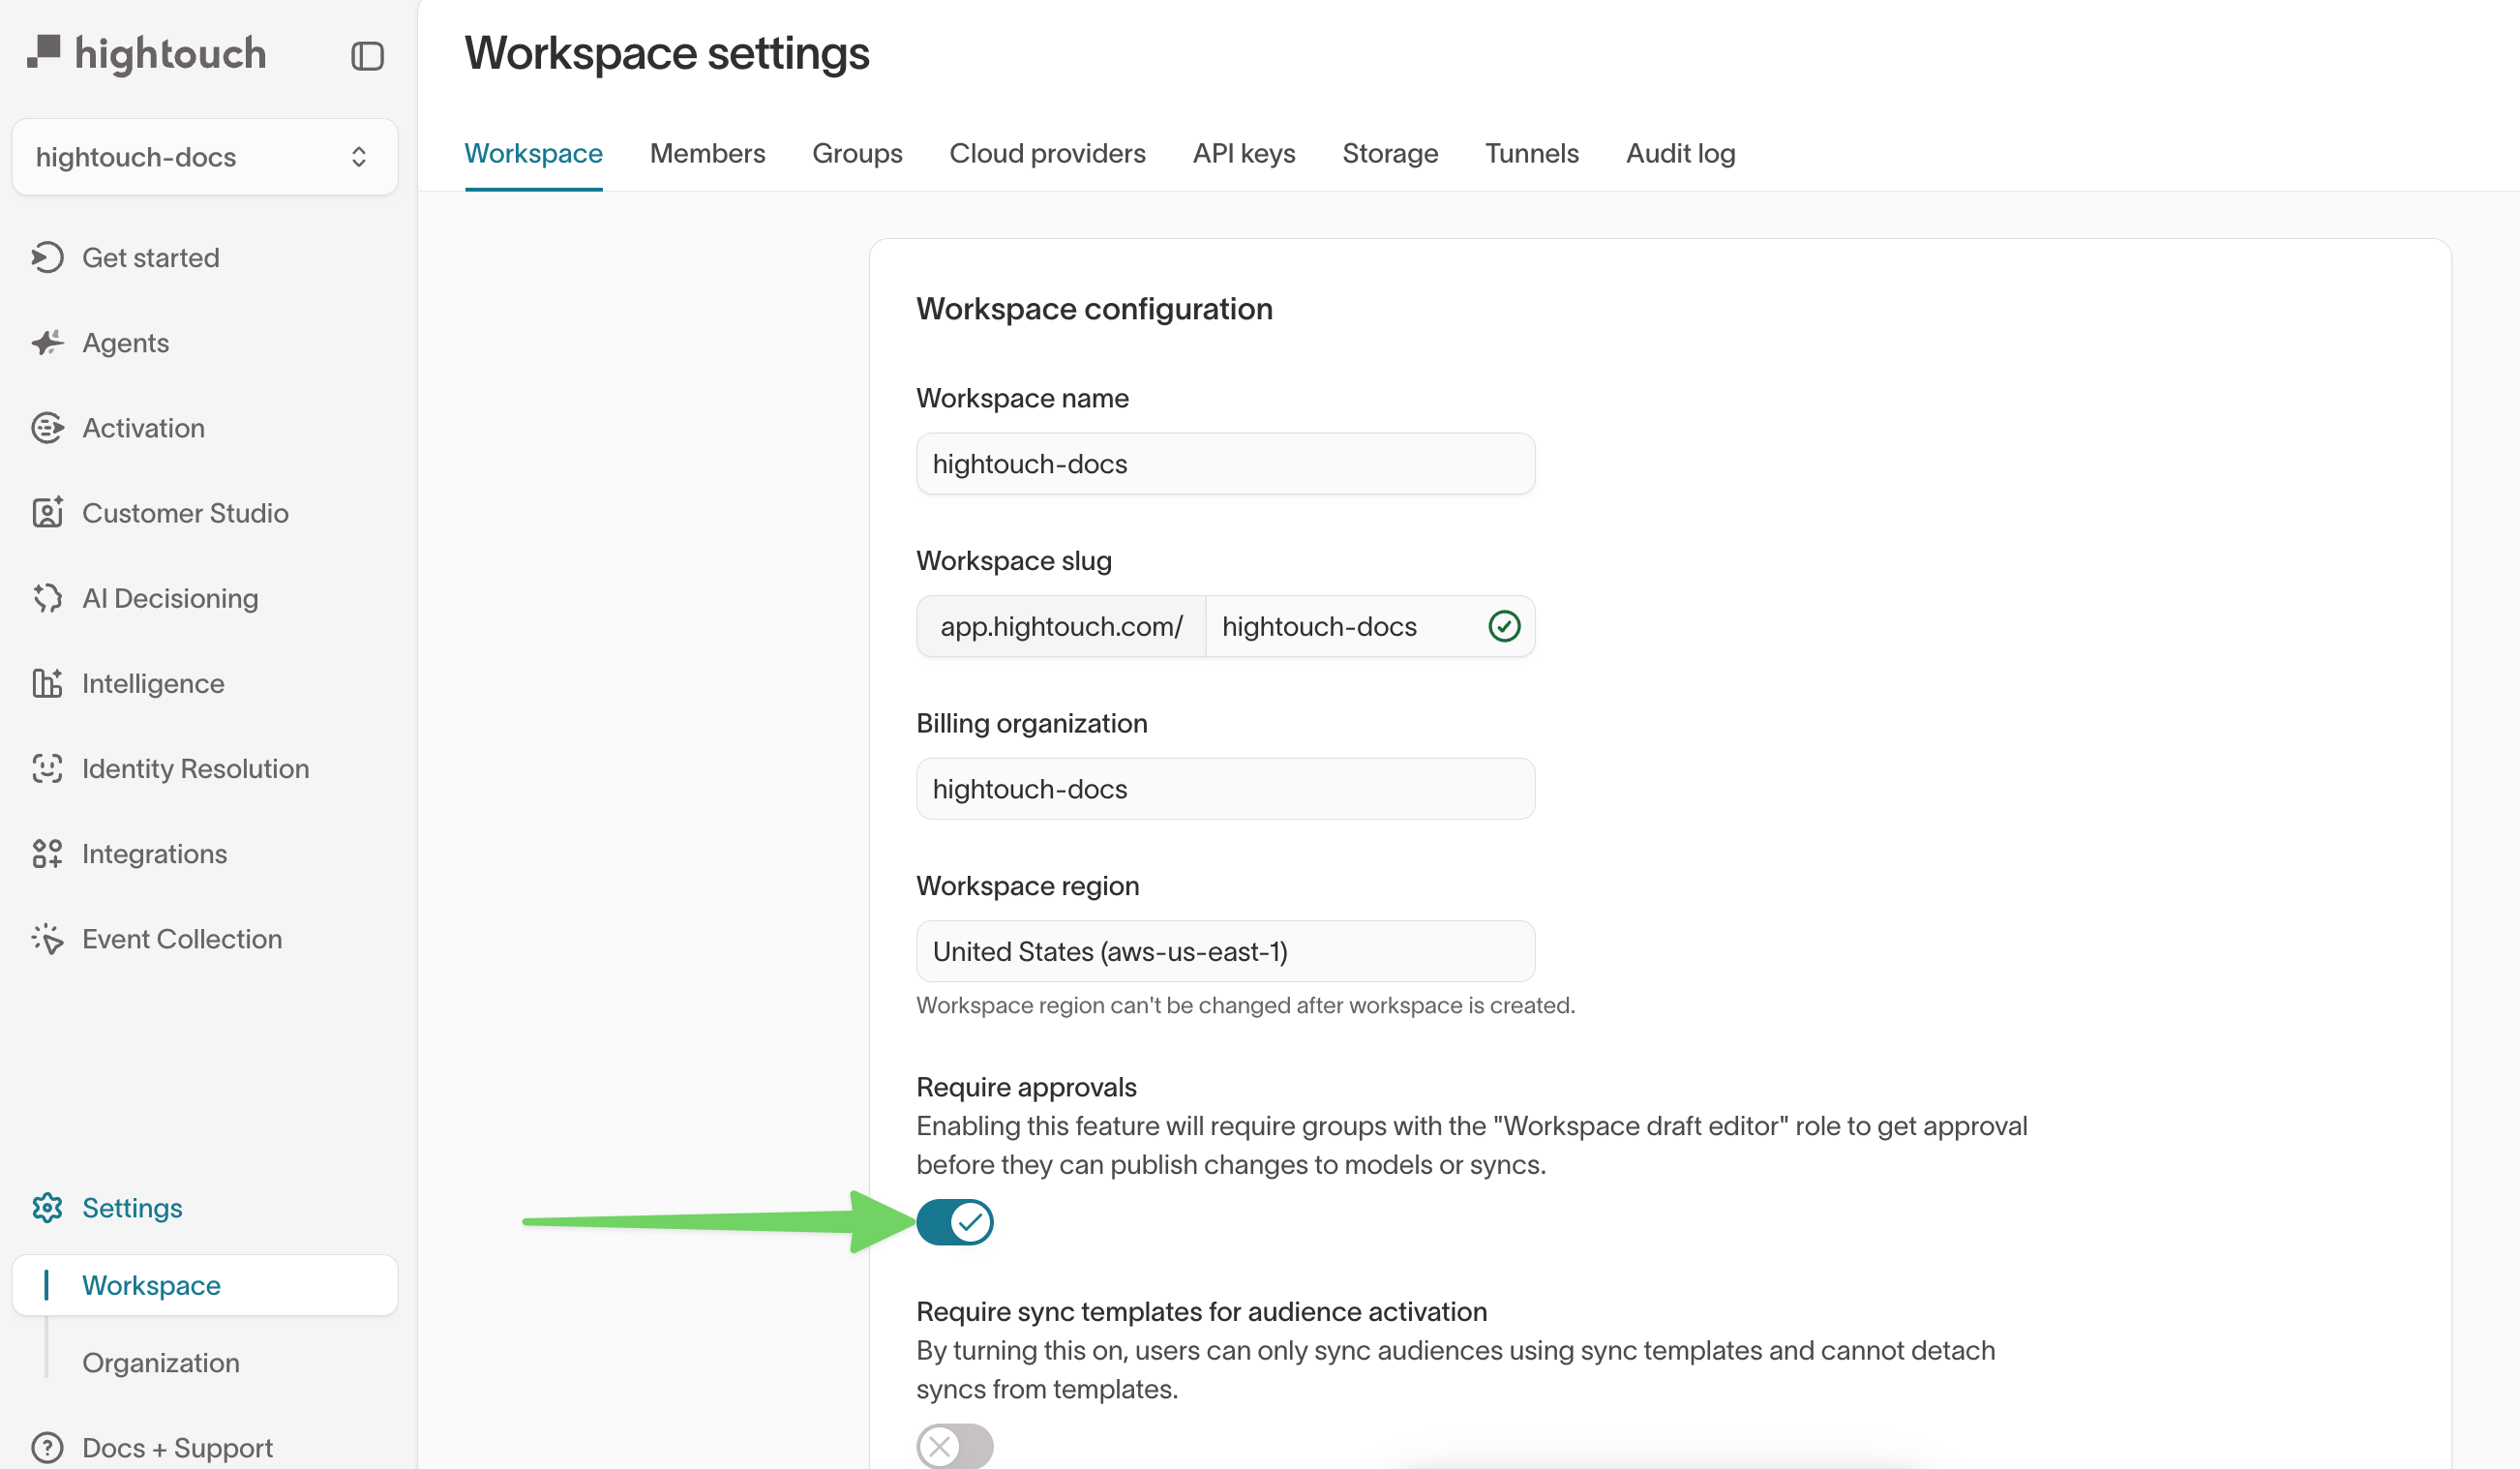The width and height of the screenshot is (2520, 1469).
Task: Open Integrations section
Action: point(154,853)
